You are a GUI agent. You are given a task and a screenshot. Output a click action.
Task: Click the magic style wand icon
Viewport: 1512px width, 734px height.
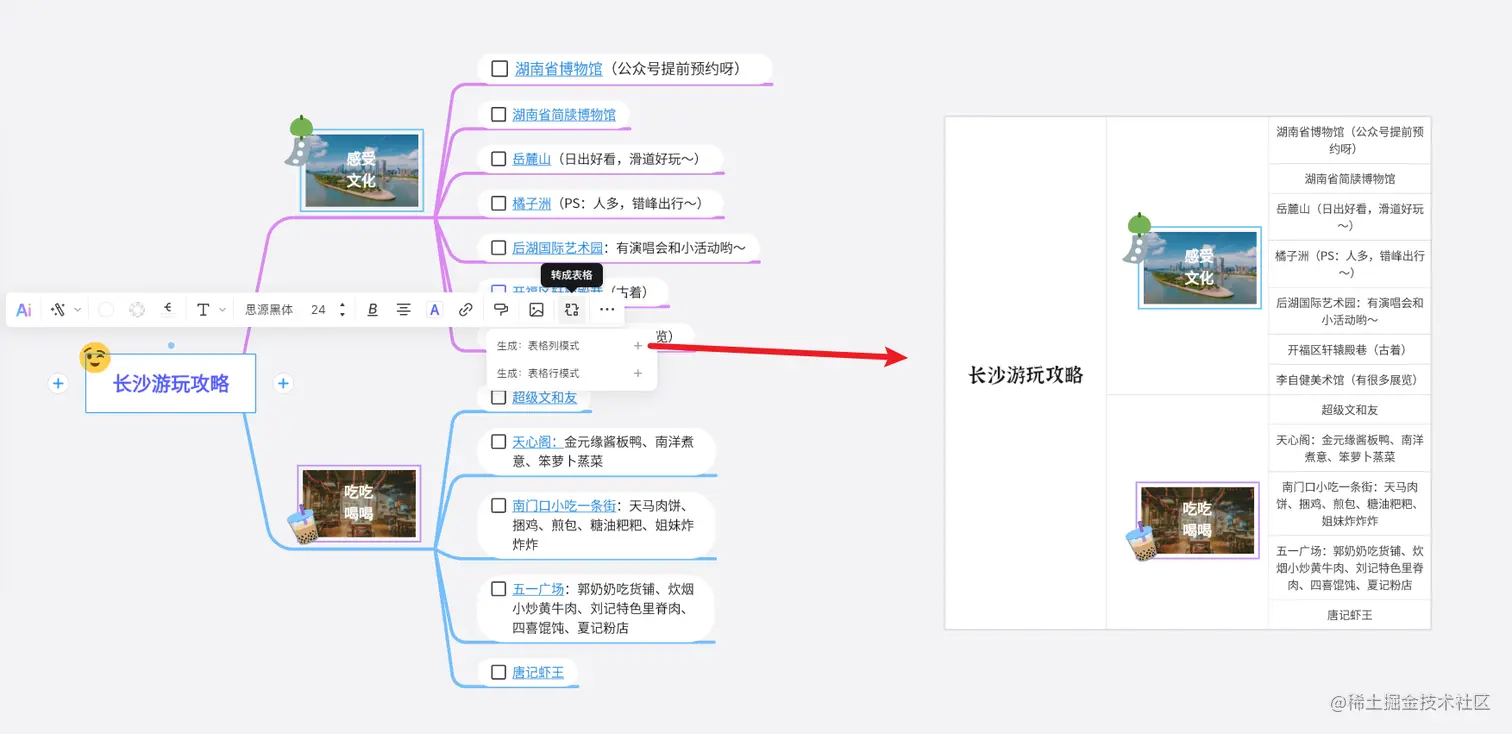click(x=58, y=310)
